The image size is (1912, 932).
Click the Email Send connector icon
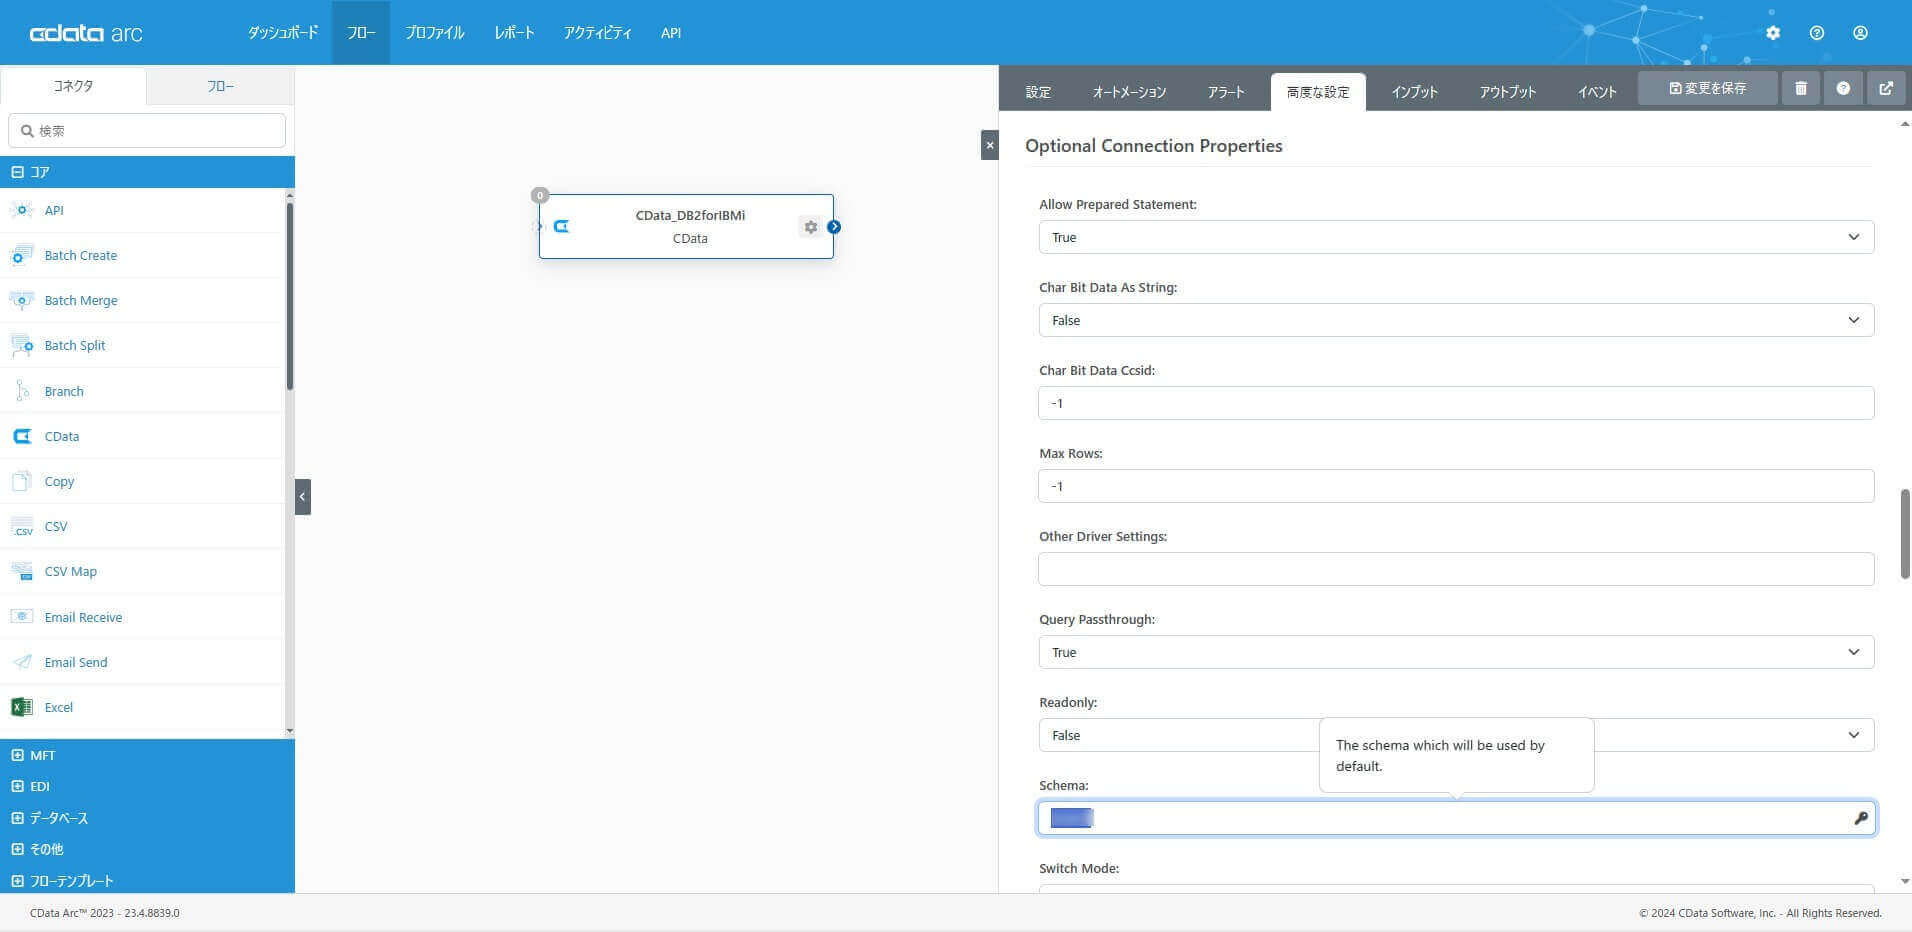[21, 662]
